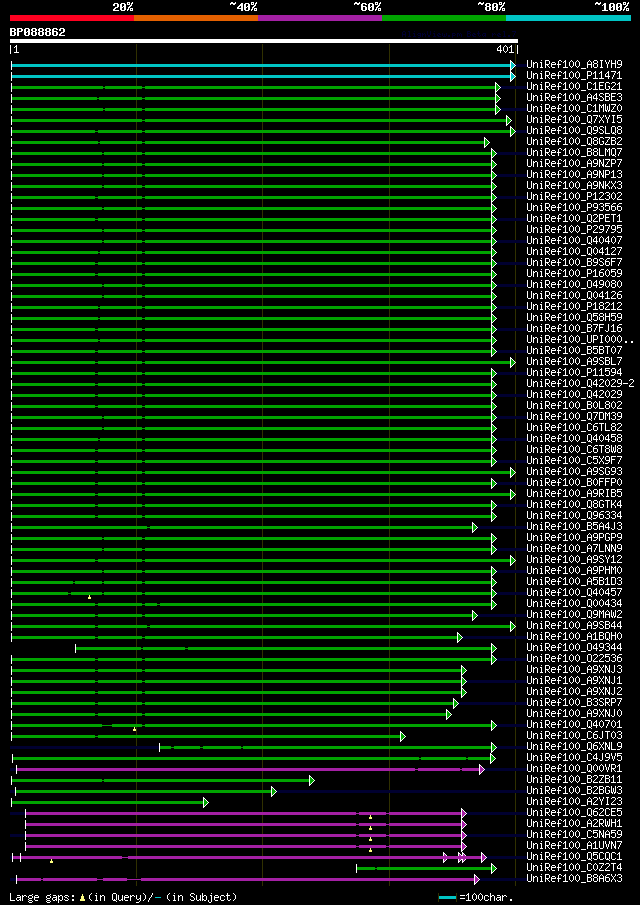Open the UniRef100_P11471 hit label

(574, 76)
